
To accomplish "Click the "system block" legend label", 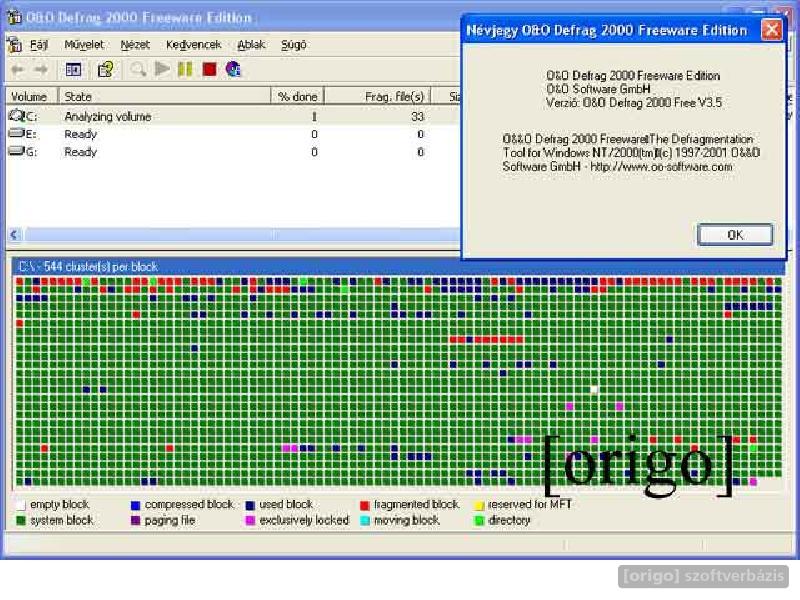I will tap(62, 520).
